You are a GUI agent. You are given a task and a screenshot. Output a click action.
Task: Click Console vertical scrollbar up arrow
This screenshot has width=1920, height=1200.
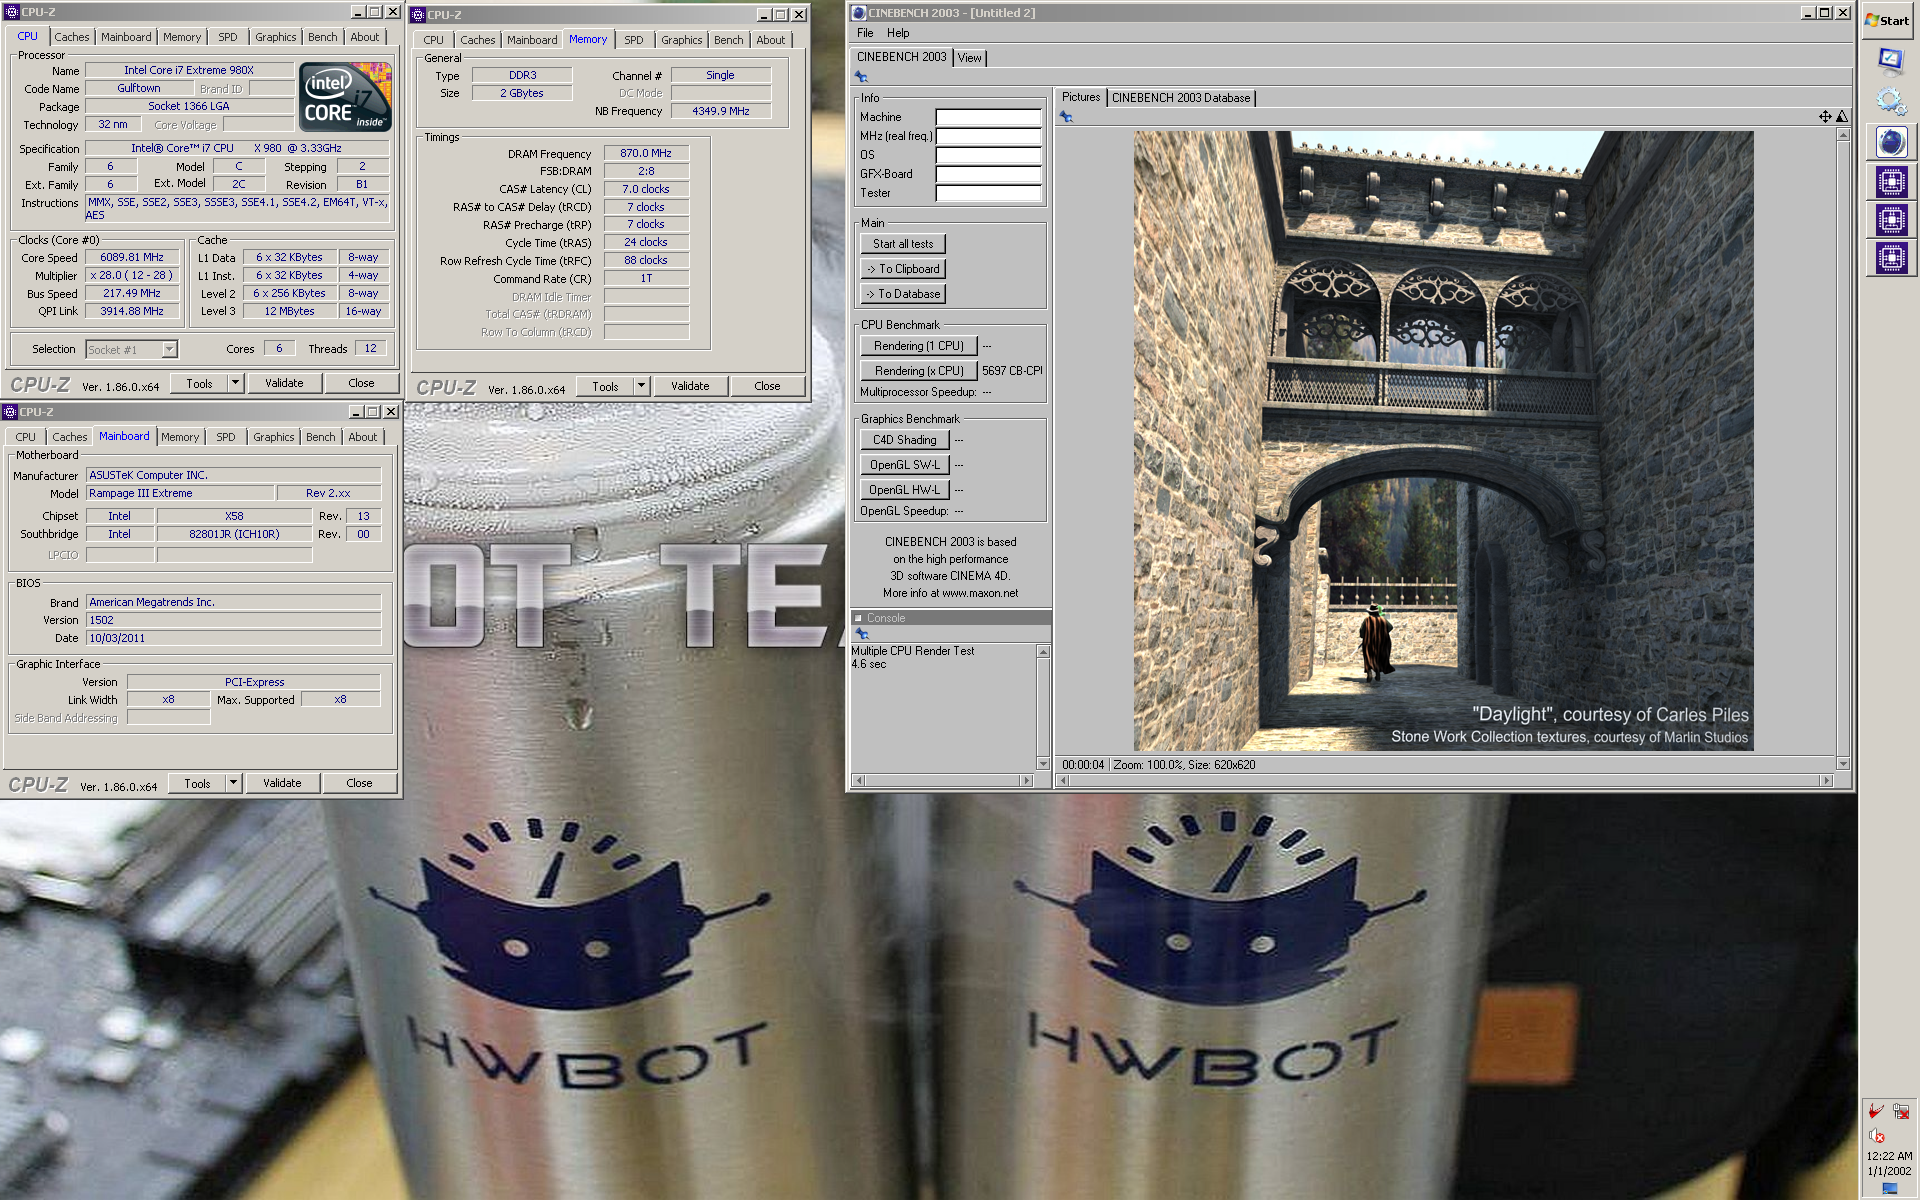(x=1043, y=652)
